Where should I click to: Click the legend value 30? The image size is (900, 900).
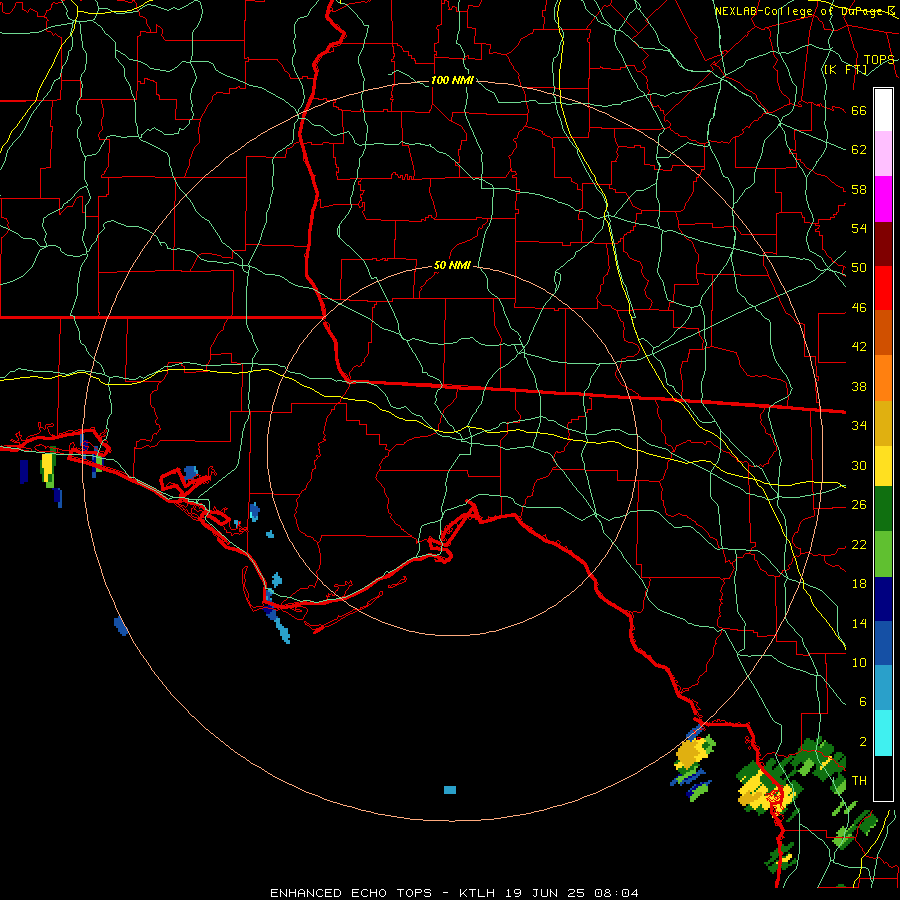(x=859, y=465)
